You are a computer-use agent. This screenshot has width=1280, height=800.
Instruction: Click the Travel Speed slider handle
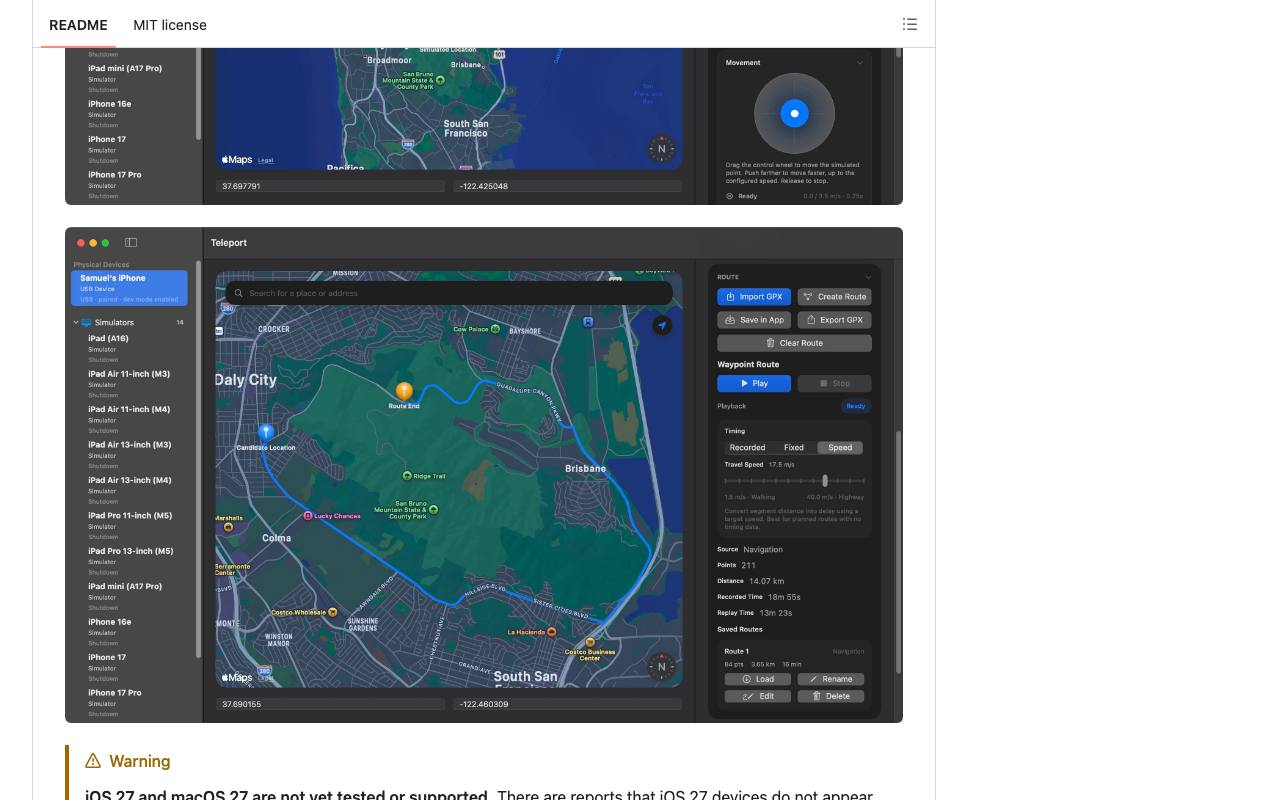click(x=825, y=481)
